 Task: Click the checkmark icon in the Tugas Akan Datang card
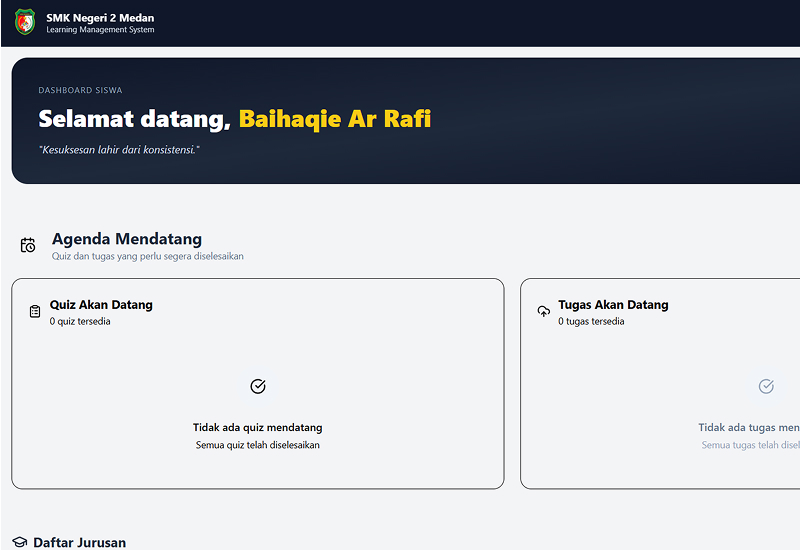[x=766, y=386]
